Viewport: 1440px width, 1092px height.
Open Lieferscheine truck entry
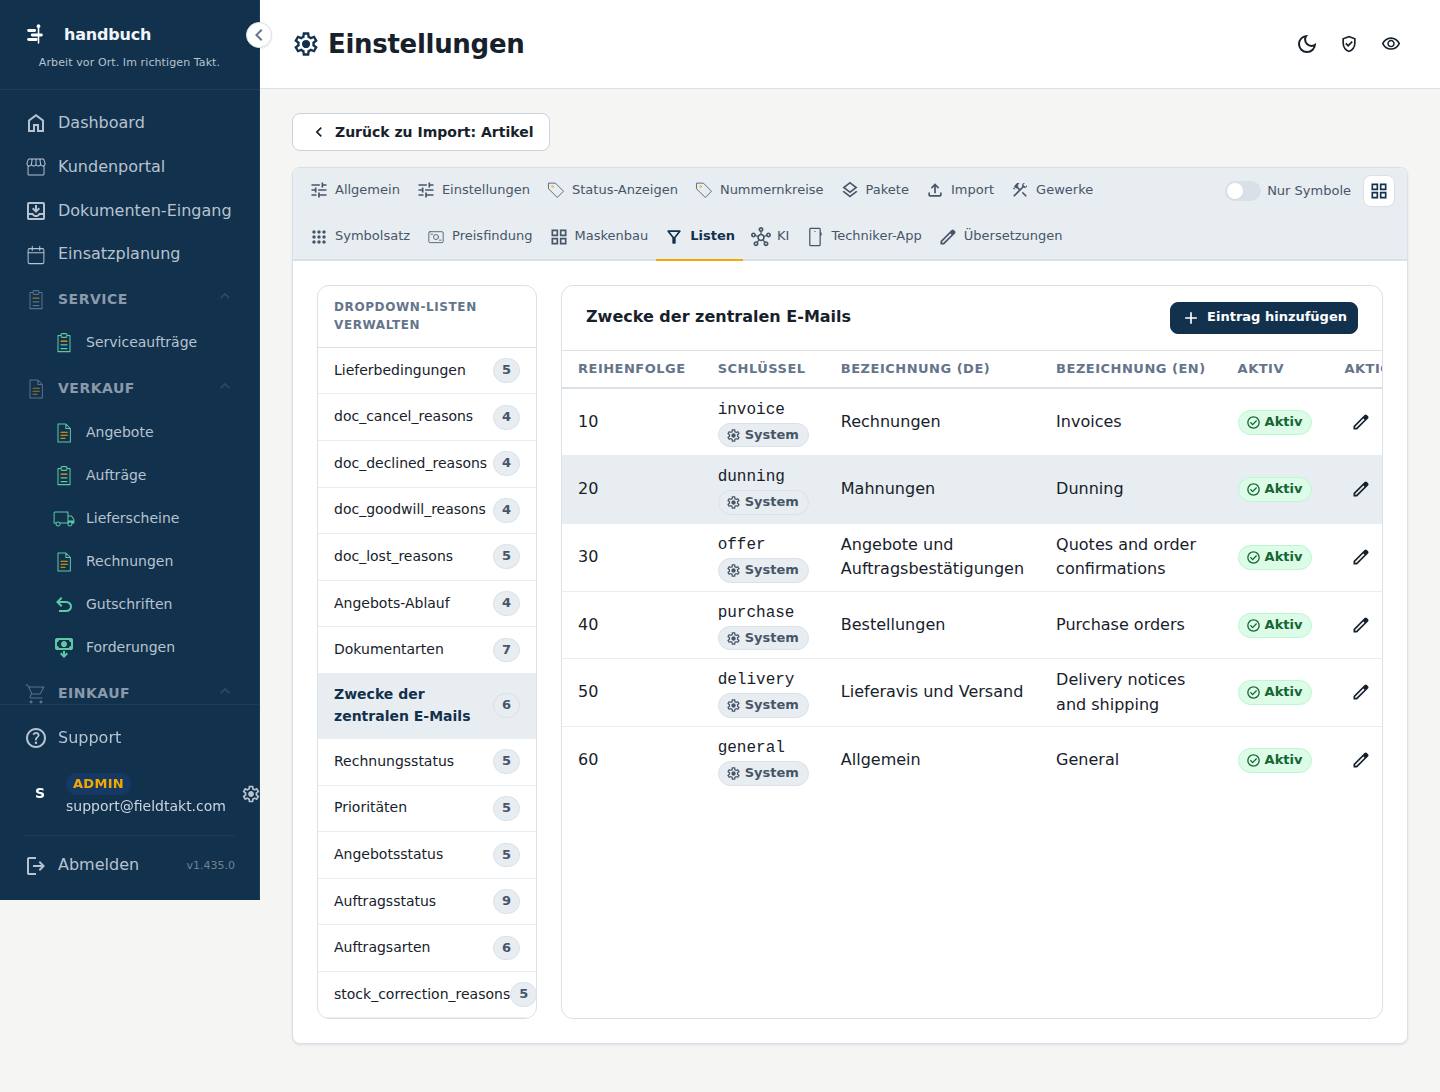pyautogui.click(x=130, y=518)
